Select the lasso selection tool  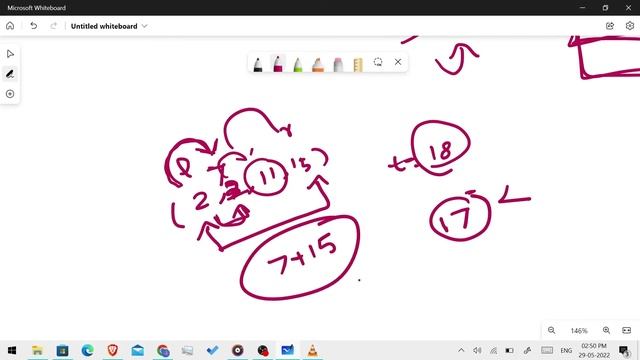pyautogui.click(x=378, y=62)
